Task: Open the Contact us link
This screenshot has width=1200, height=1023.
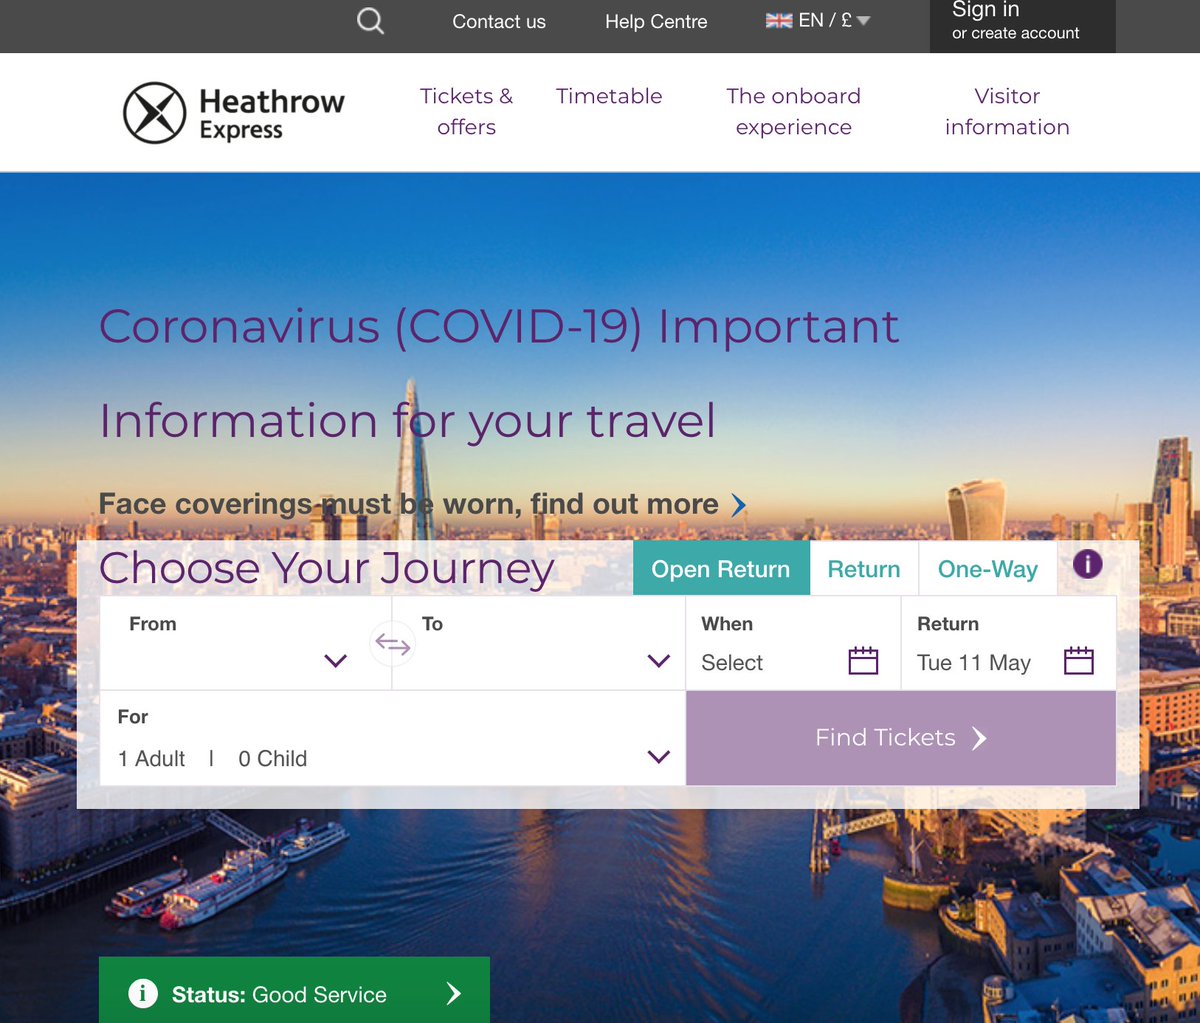Action: pos(499,21)
